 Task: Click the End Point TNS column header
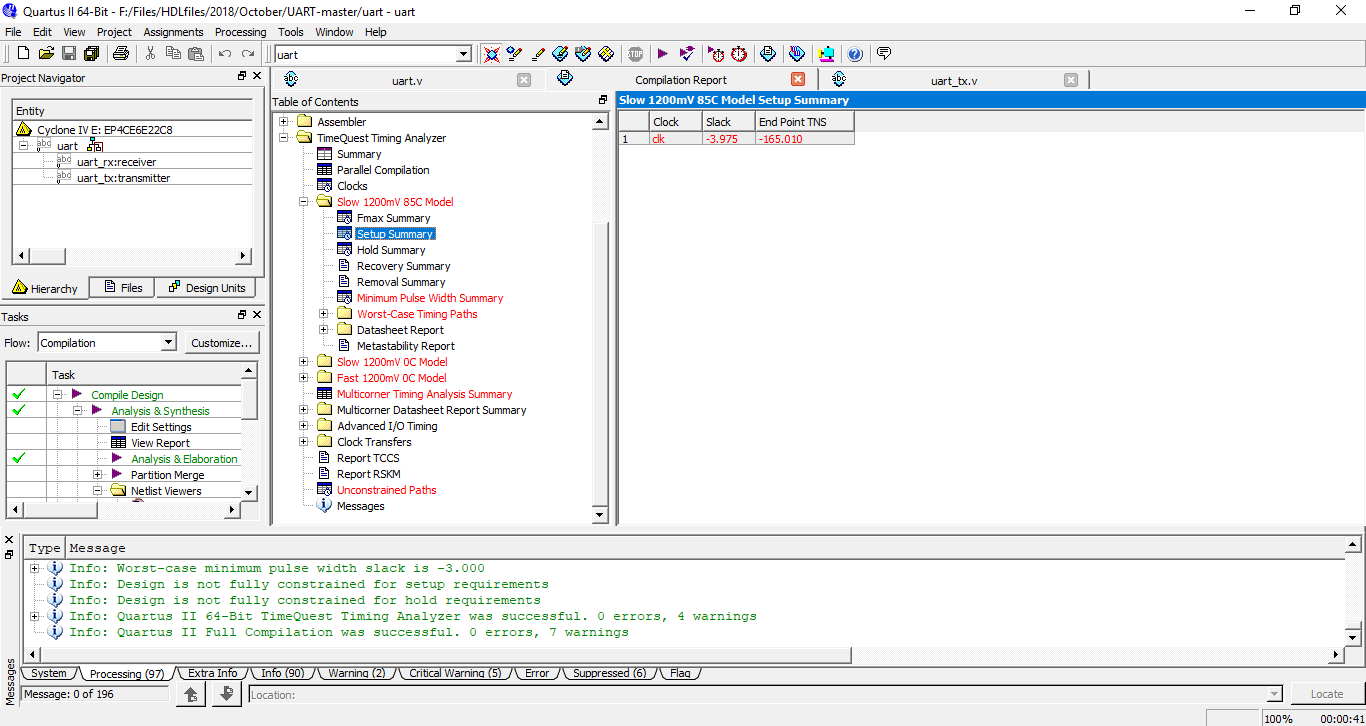pyautogui.click(x=805, y=122)
